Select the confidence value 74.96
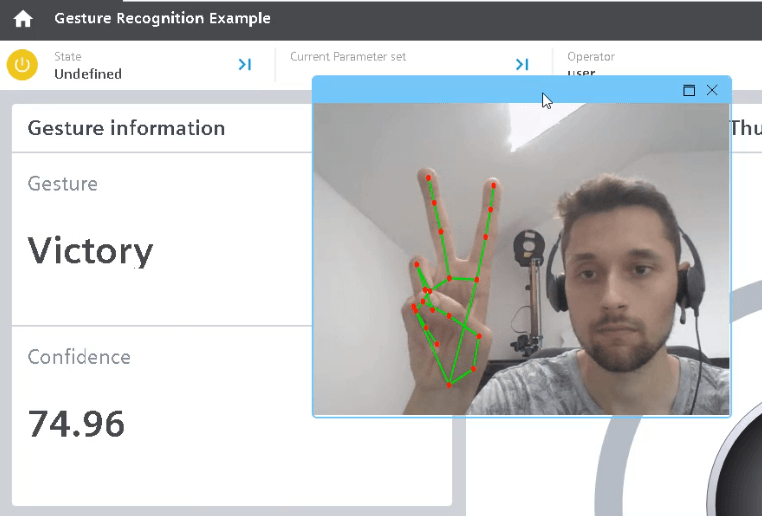 pyautogui.click(x=76, y=424)
